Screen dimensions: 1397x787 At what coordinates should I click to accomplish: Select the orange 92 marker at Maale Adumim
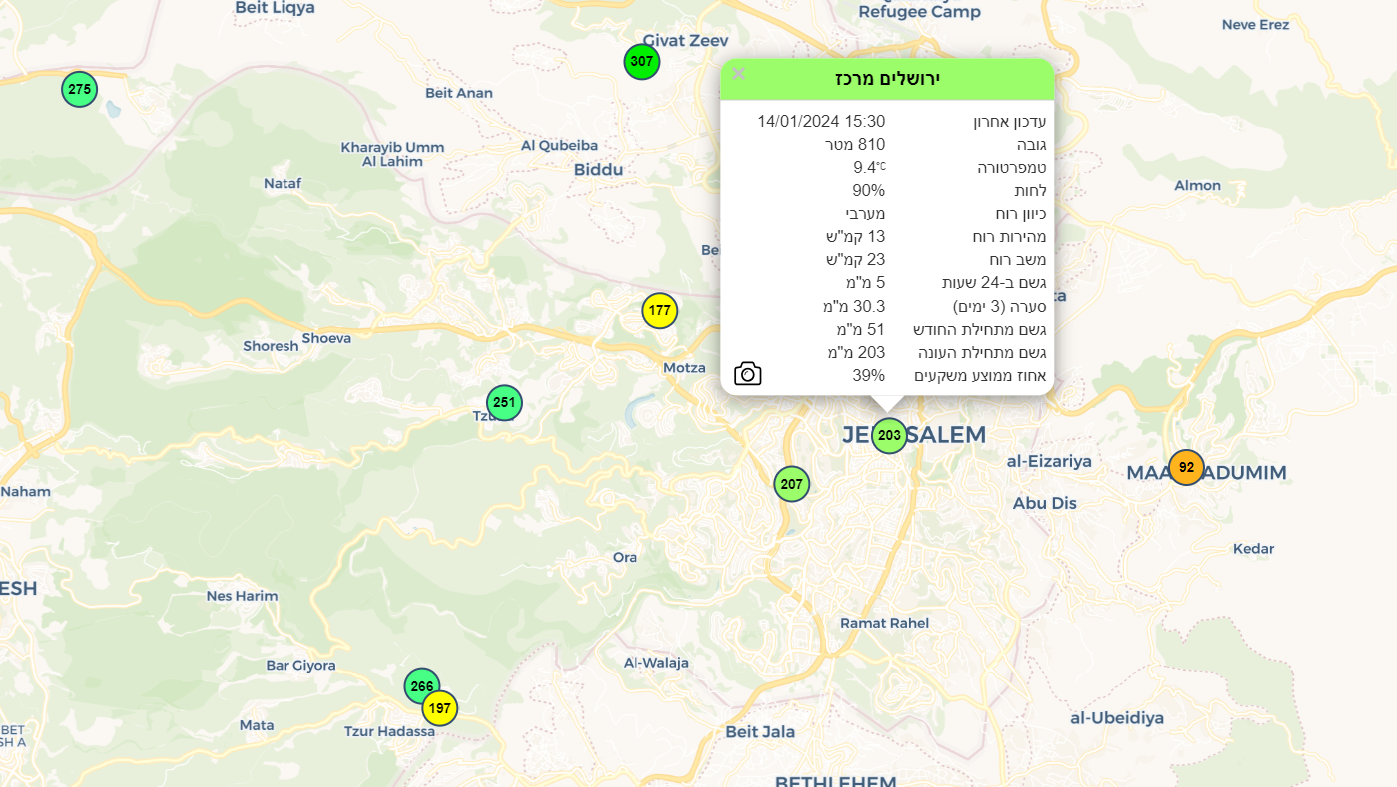(x=1186, y=467)
